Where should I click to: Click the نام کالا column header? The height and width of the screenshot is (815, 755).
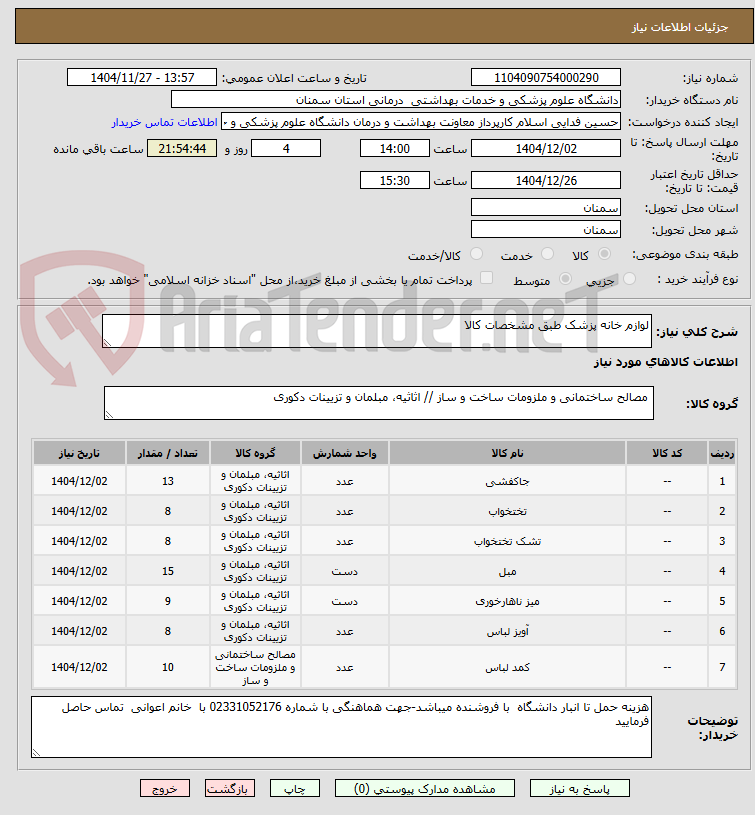(x=507, y=453)
